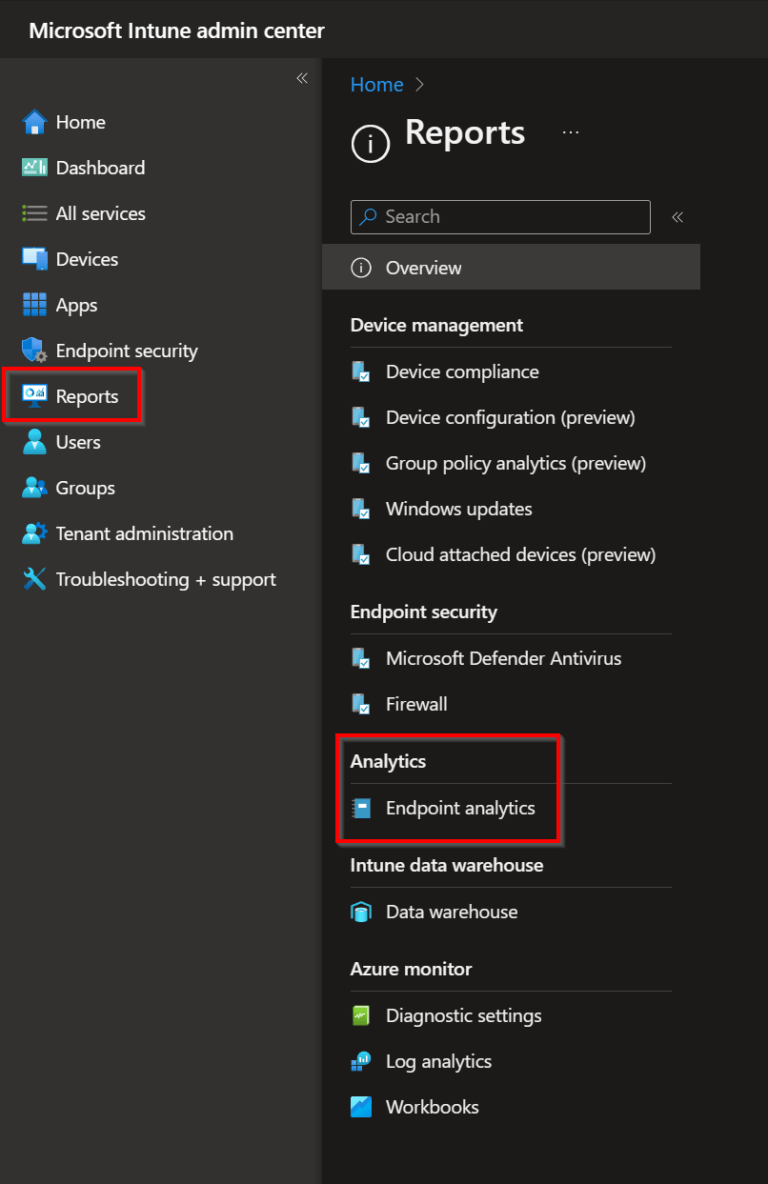Click the Devices monitor icon
This screenshot has height=1184, width=768.
point(35,259)
